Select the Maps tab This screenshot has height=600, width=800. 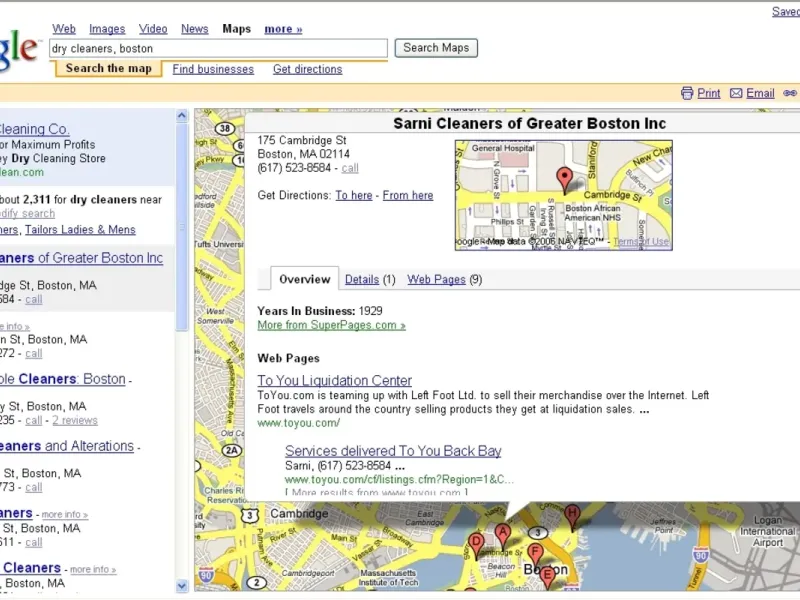pos(237,29)
